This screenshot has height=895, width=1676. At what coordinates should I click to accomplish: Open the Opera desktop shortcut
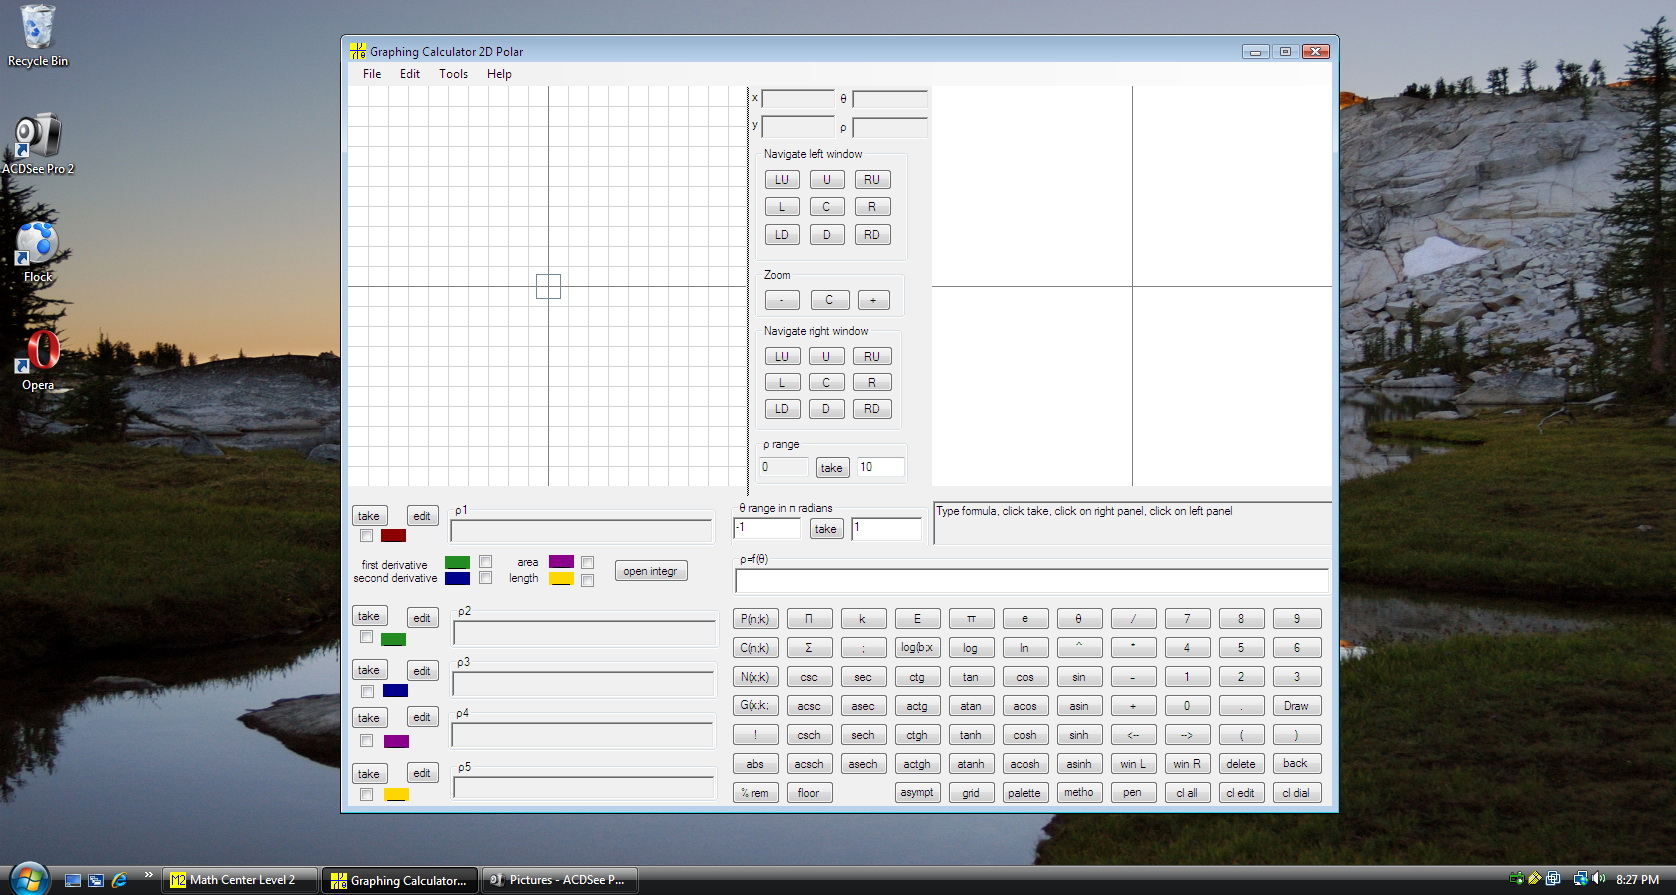coord(38,360)
